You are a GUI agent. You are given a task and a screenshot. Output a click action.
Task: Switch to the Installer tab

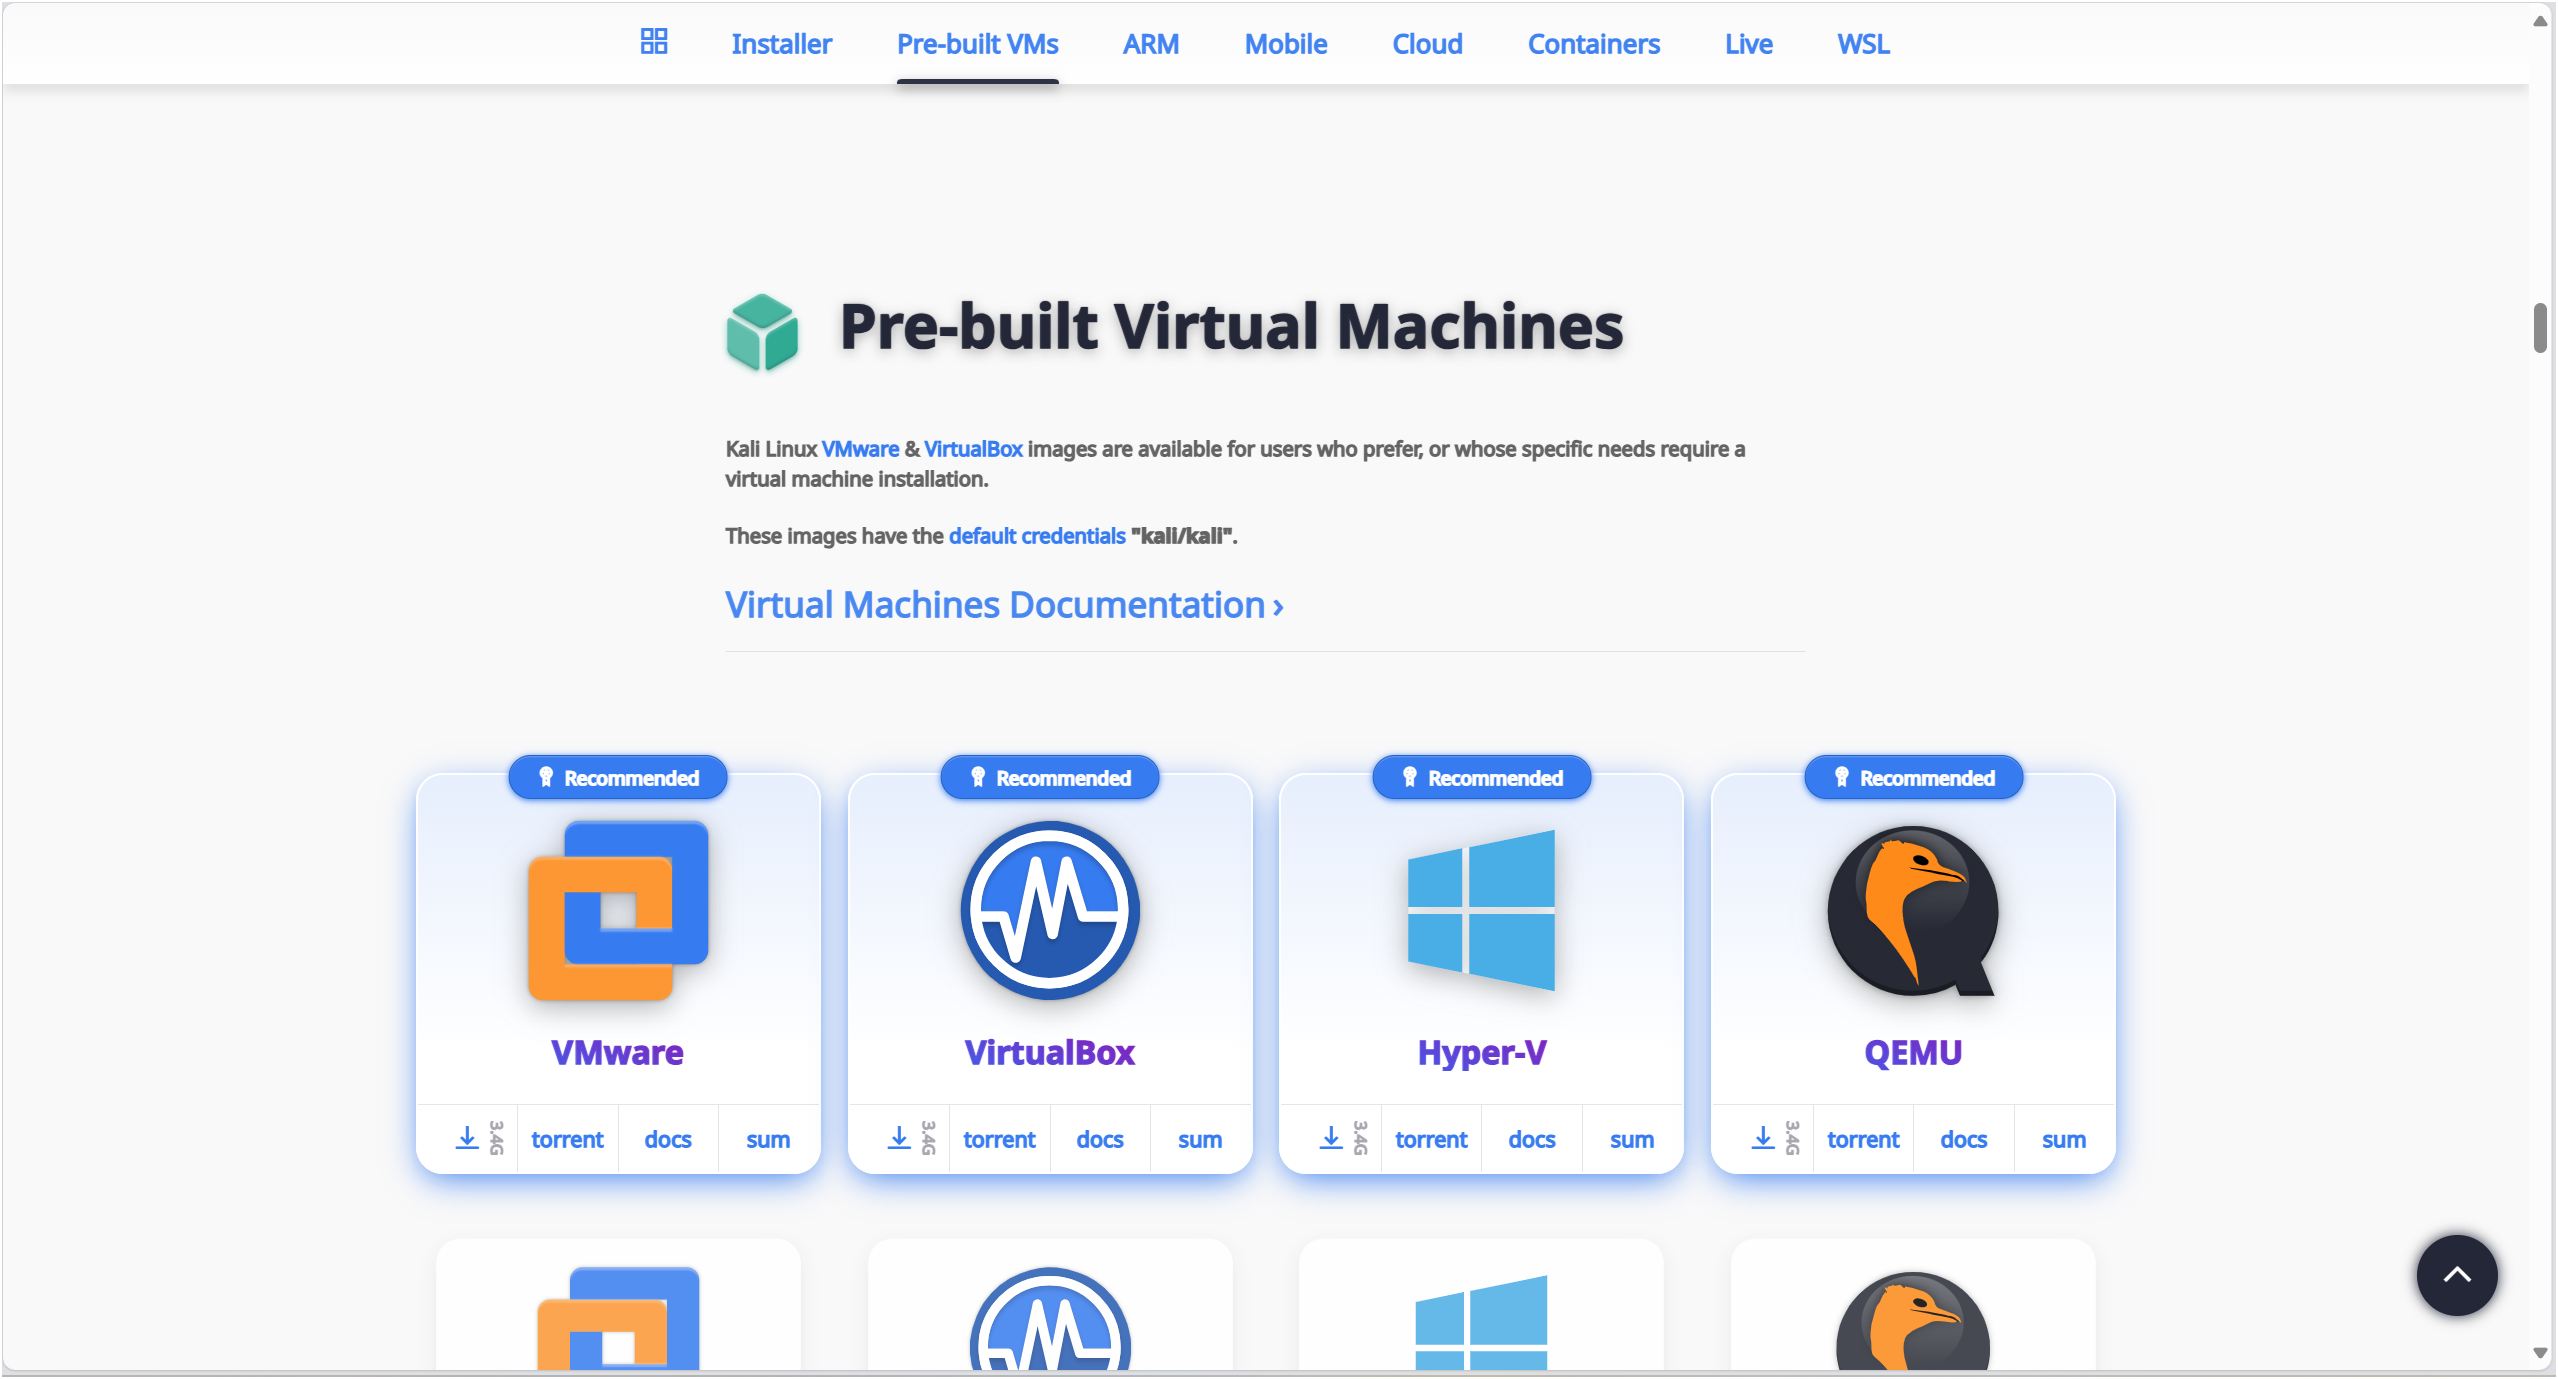781,44
